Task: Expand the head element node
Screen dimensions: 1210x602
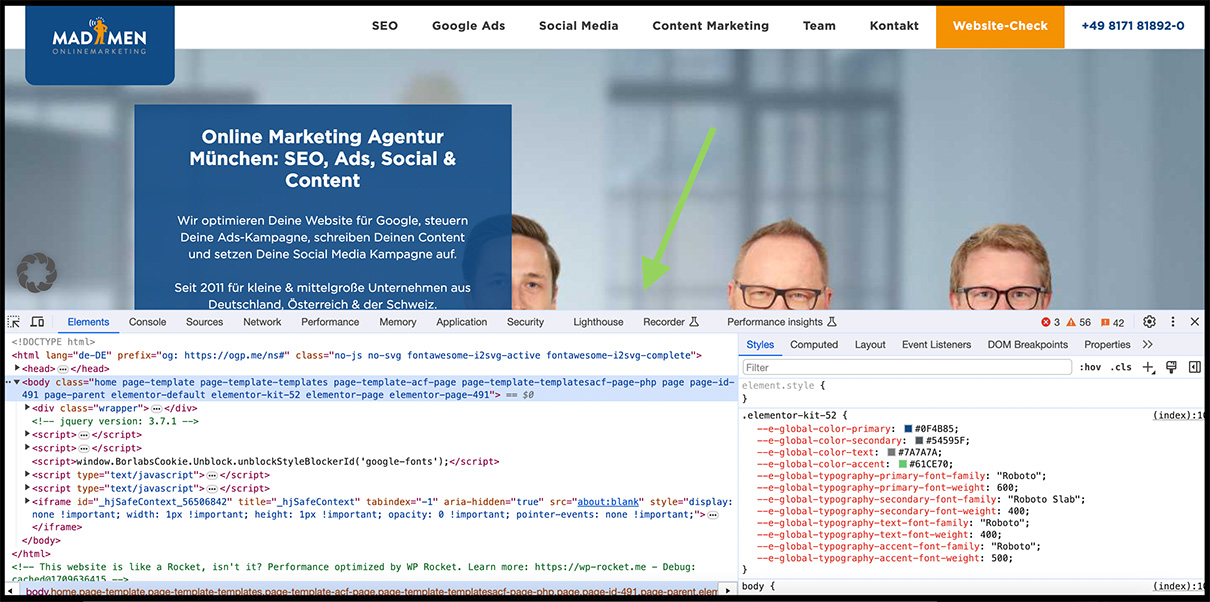Action: tap(15, 369)
